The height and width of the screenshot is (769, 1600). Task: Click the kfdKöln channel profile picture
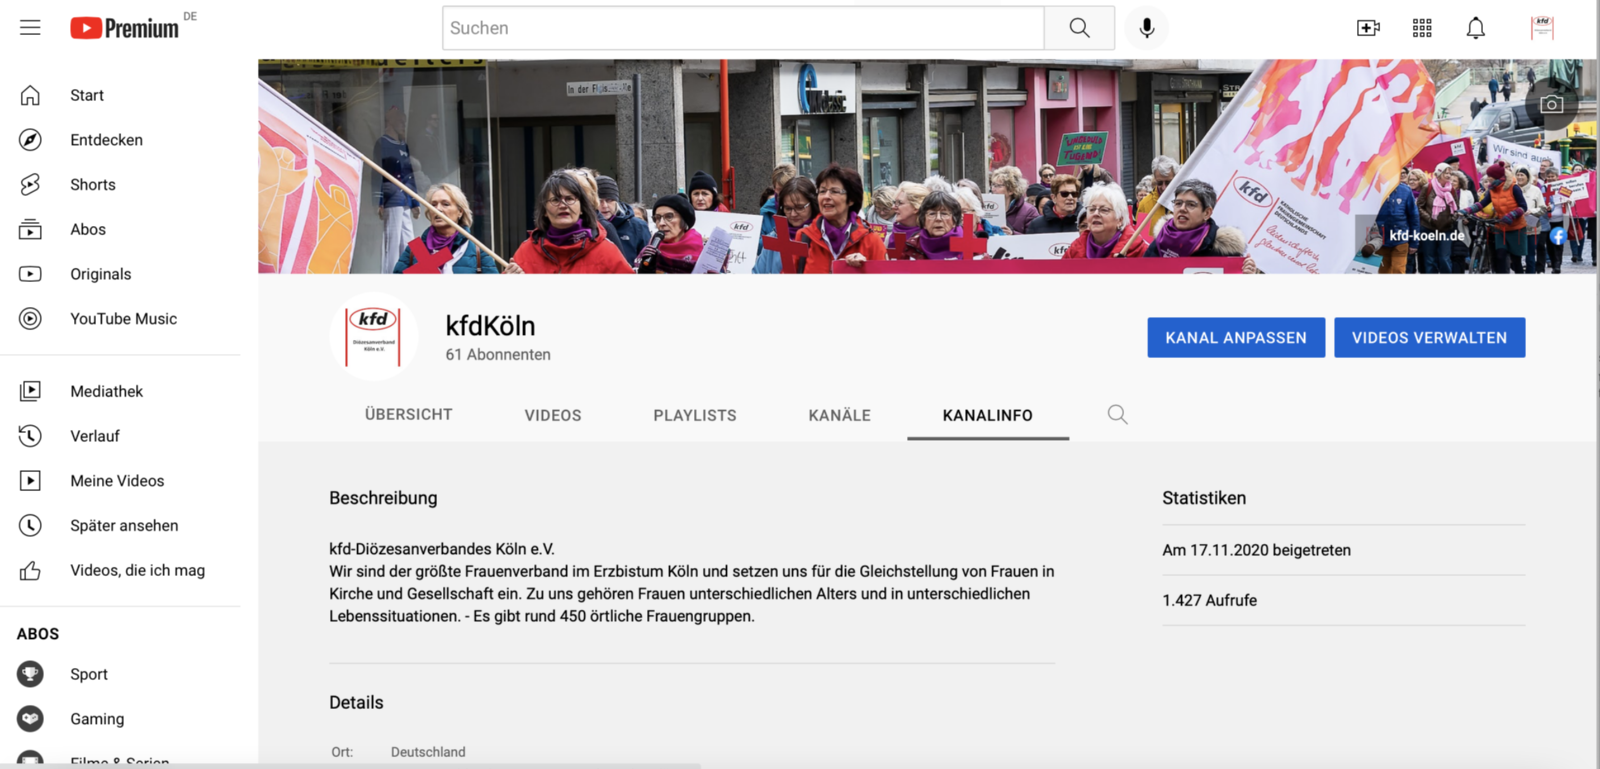373,336
